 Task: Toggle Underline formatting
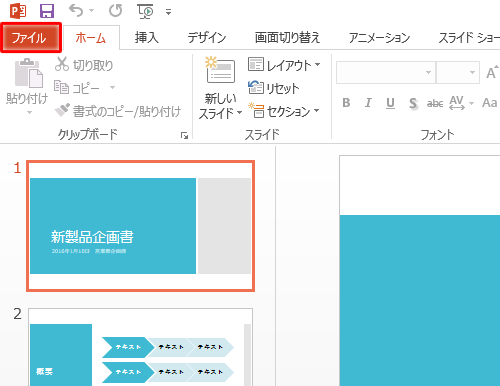390,103
